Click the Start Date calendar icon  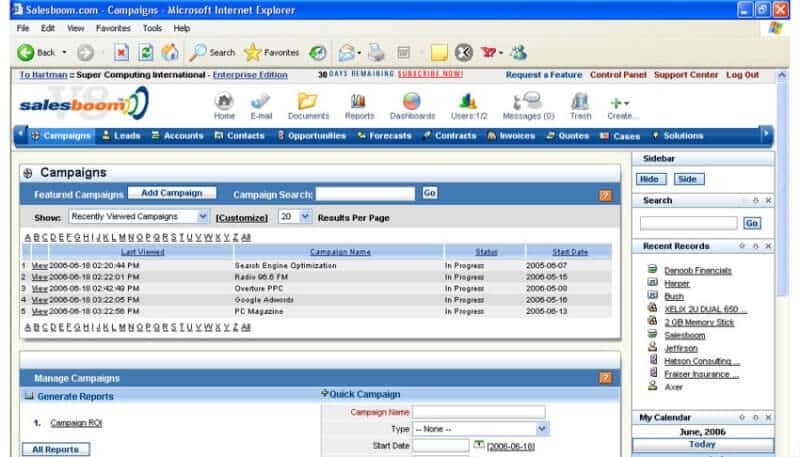478,445
